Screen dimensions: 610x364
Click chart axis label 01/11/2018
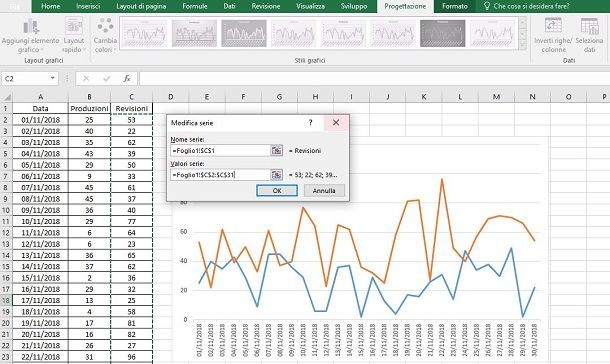200,340
